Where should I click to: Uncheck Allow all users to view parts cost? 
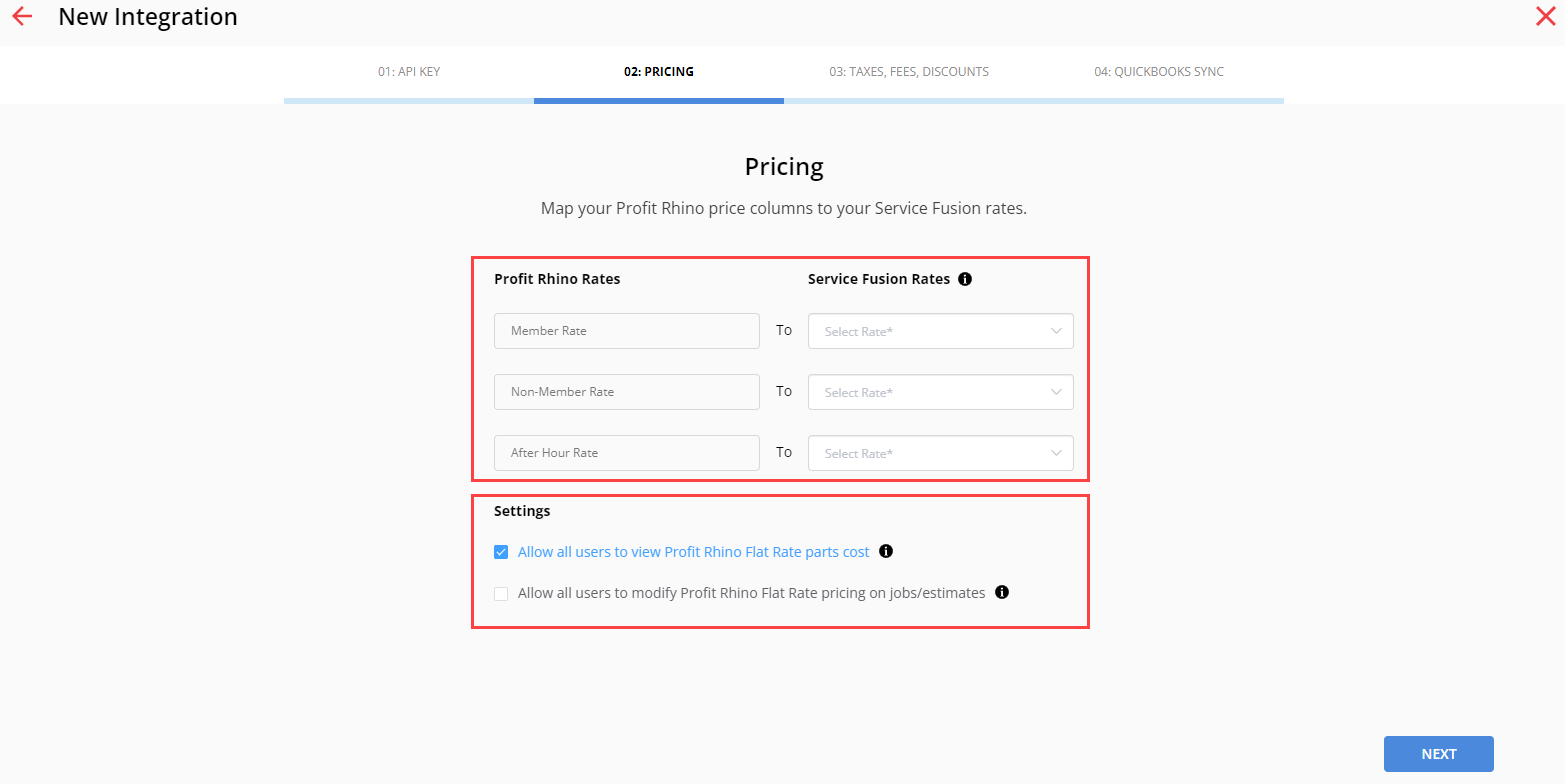click(x=501, y=552)
